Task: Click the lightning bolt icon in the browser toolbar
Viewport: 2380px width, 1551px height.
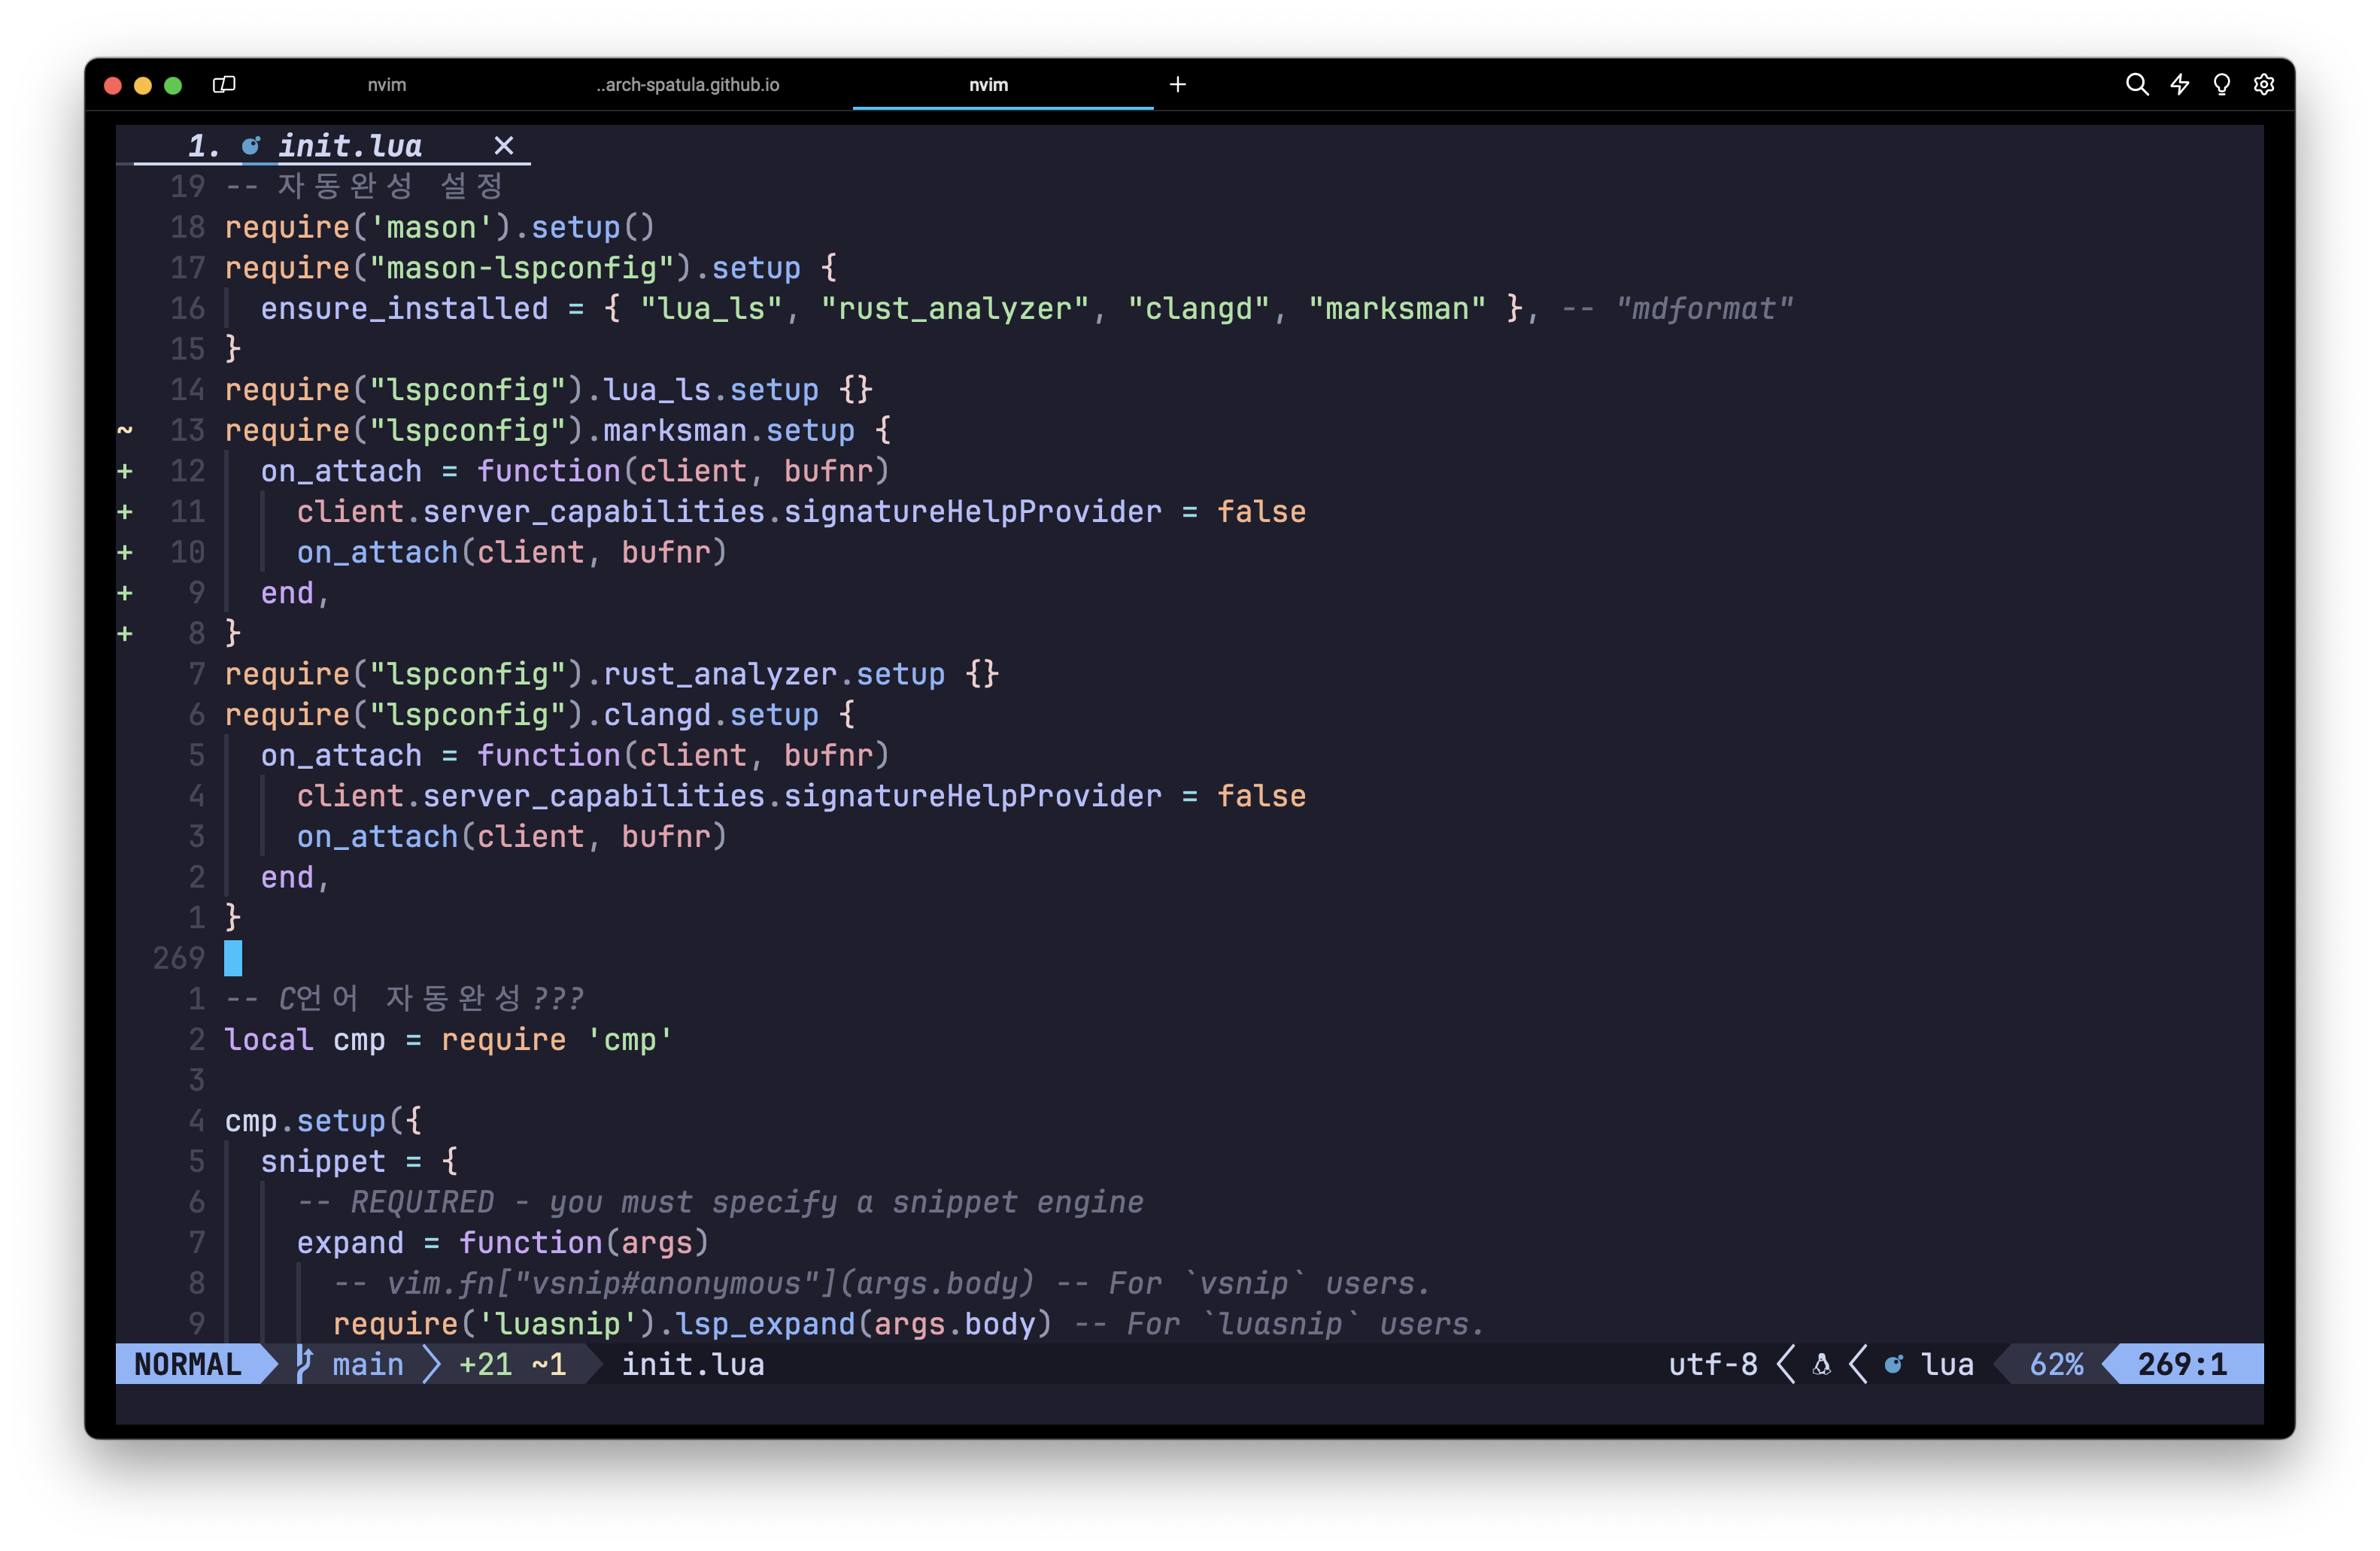Action: 2180,85
